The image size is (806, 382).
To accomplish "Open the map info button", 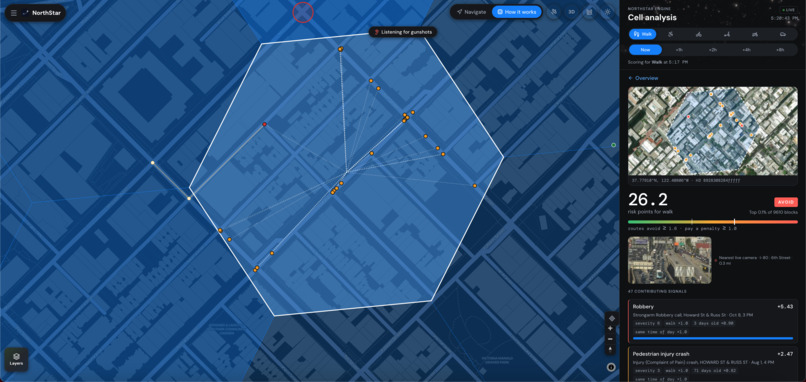I will [610, 367].
